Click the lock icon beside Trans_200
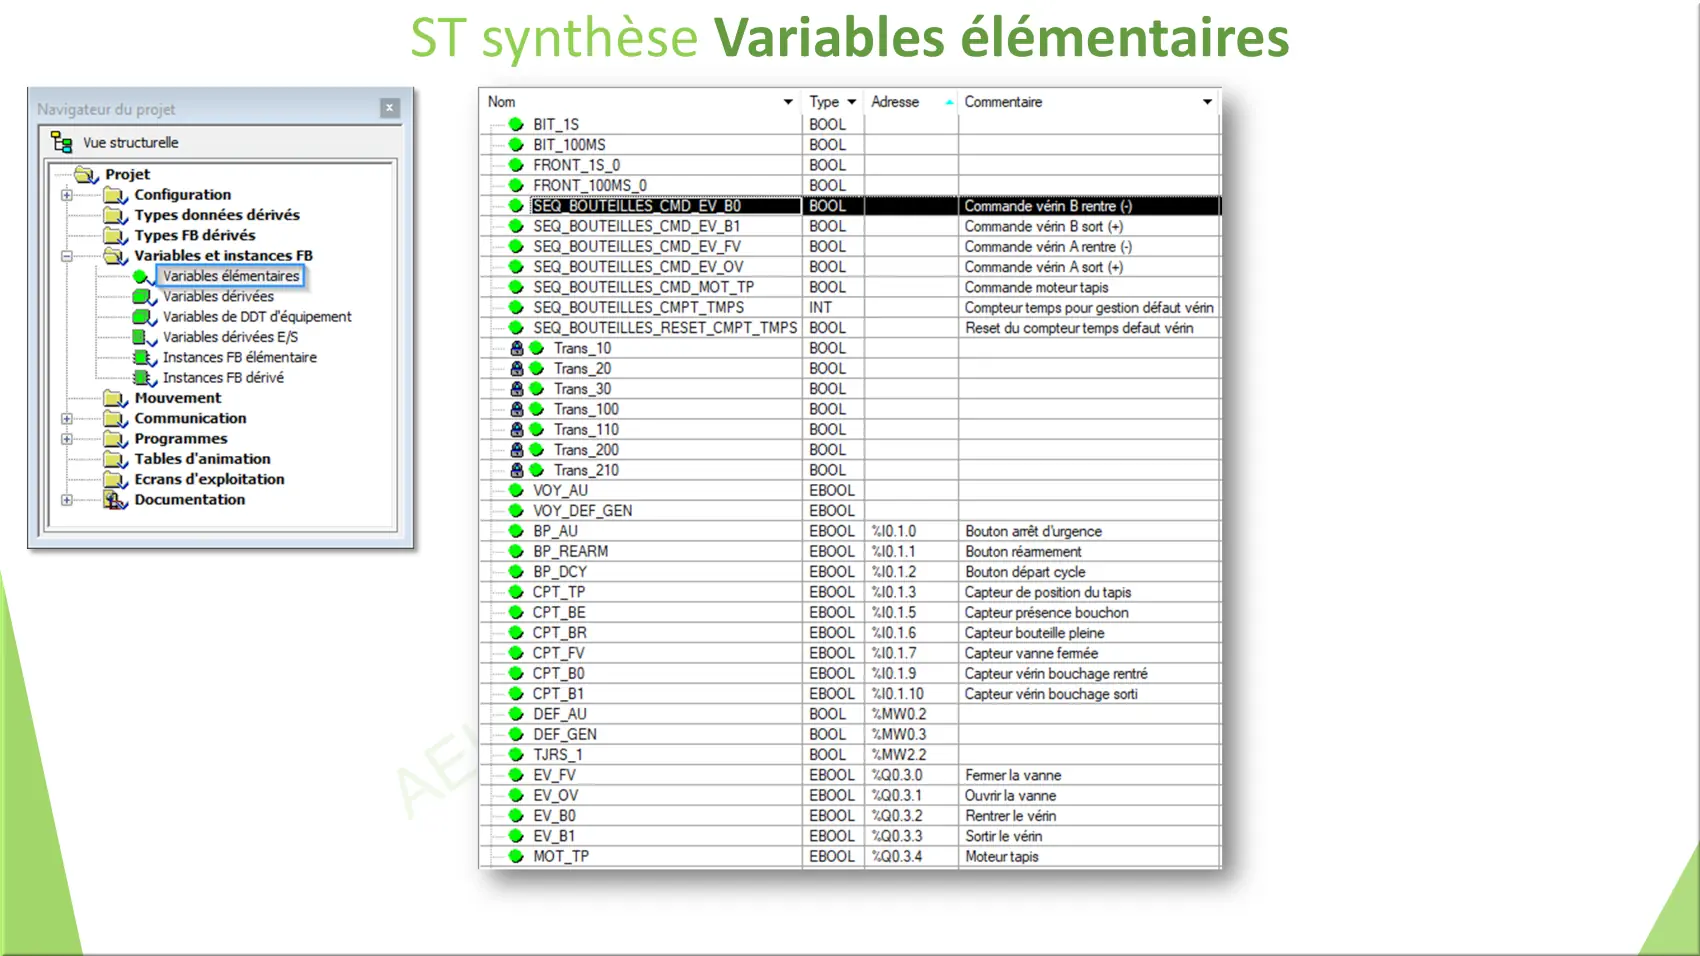1700x956 pixels. tap(517, 450)
